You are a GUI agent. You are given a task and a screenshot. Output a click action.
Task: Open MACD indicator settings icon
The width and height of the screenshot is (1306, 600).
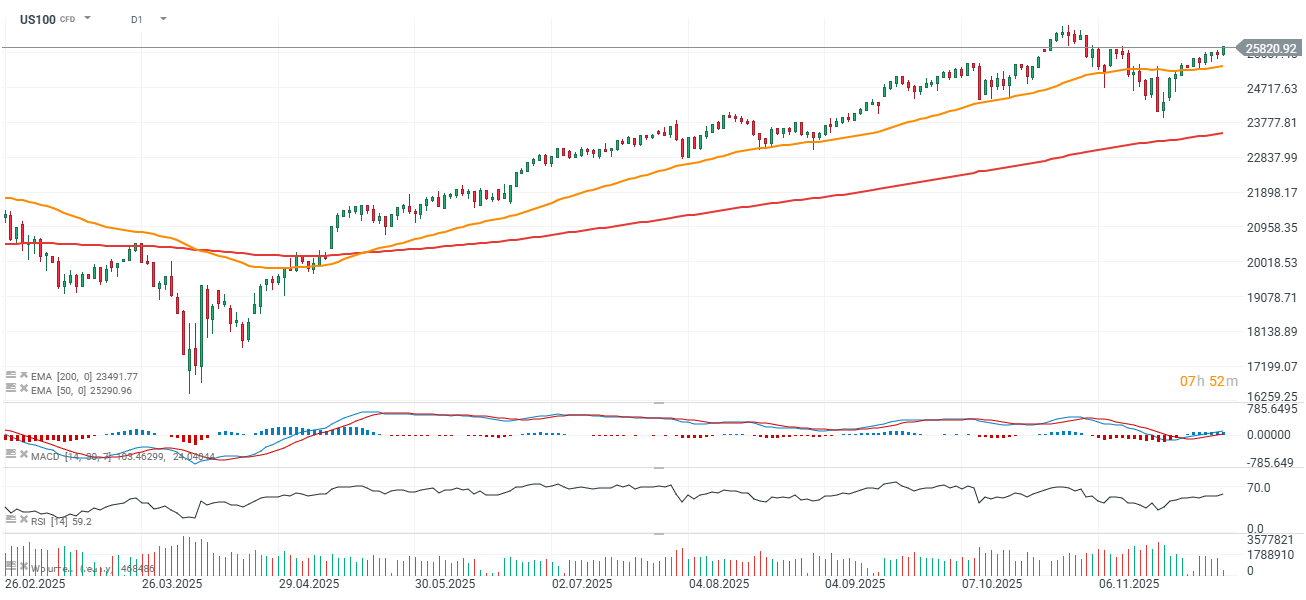pyautogui.click(x=10, y=455)
